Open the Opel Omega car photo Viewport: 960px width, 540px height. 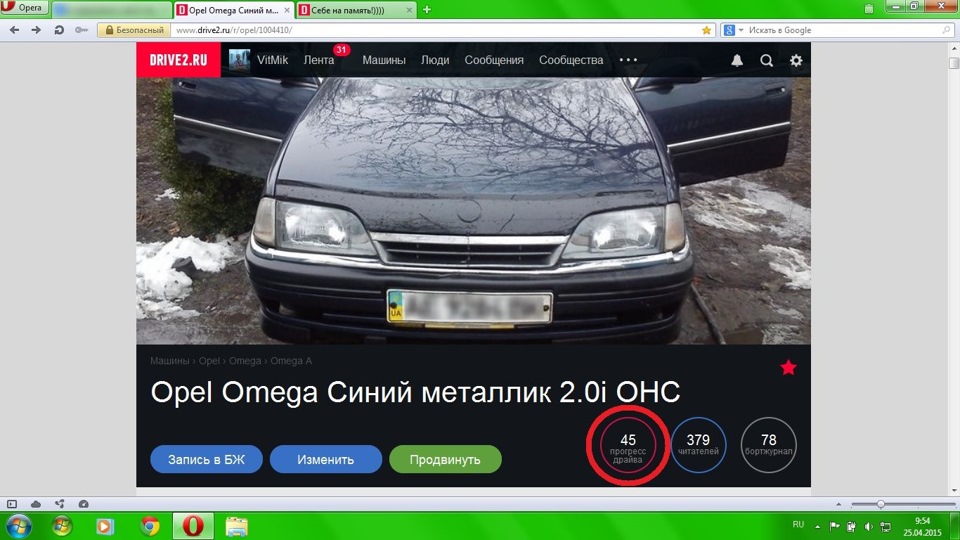point(473,211)
